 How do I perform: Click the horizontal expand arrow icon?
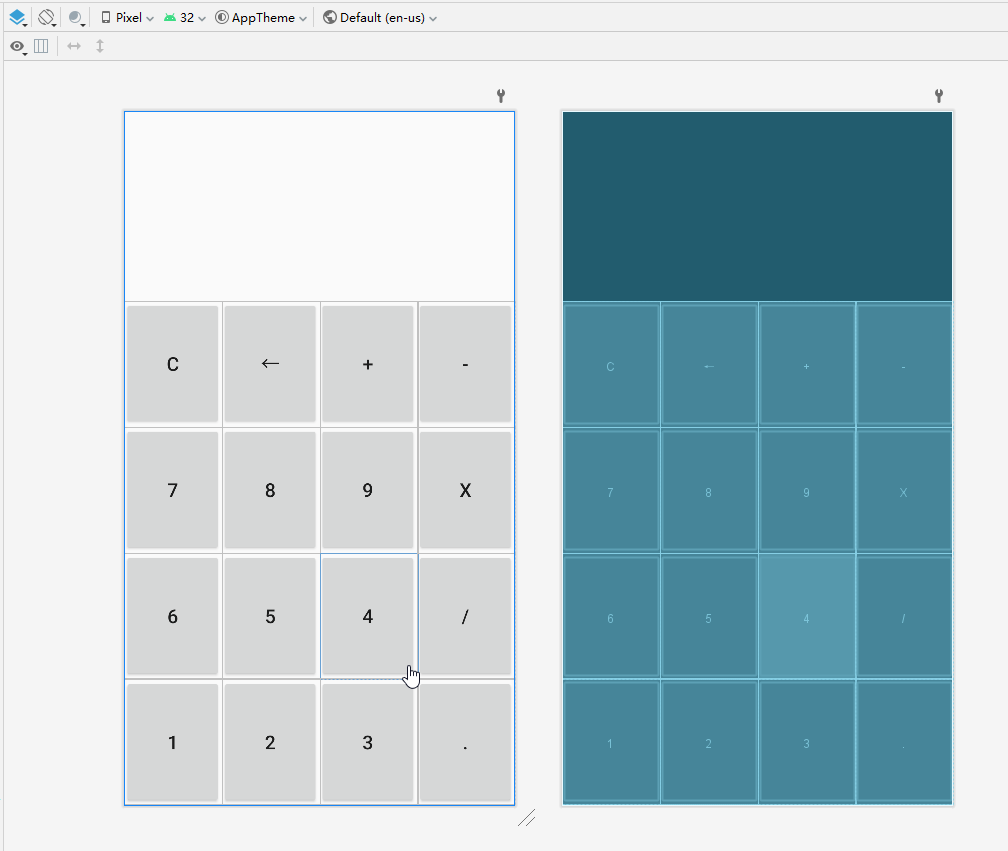tap(73, 46)
